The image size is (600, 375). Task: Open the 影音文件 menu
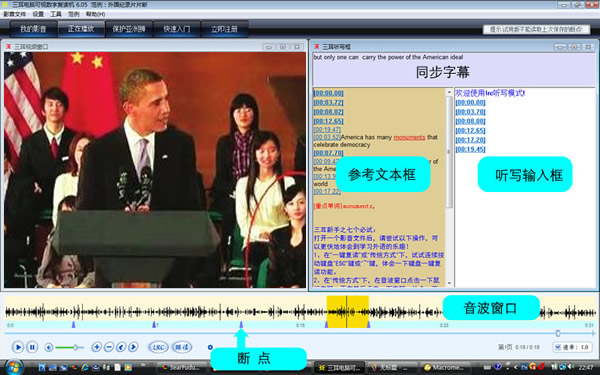(x=15, y=14)
